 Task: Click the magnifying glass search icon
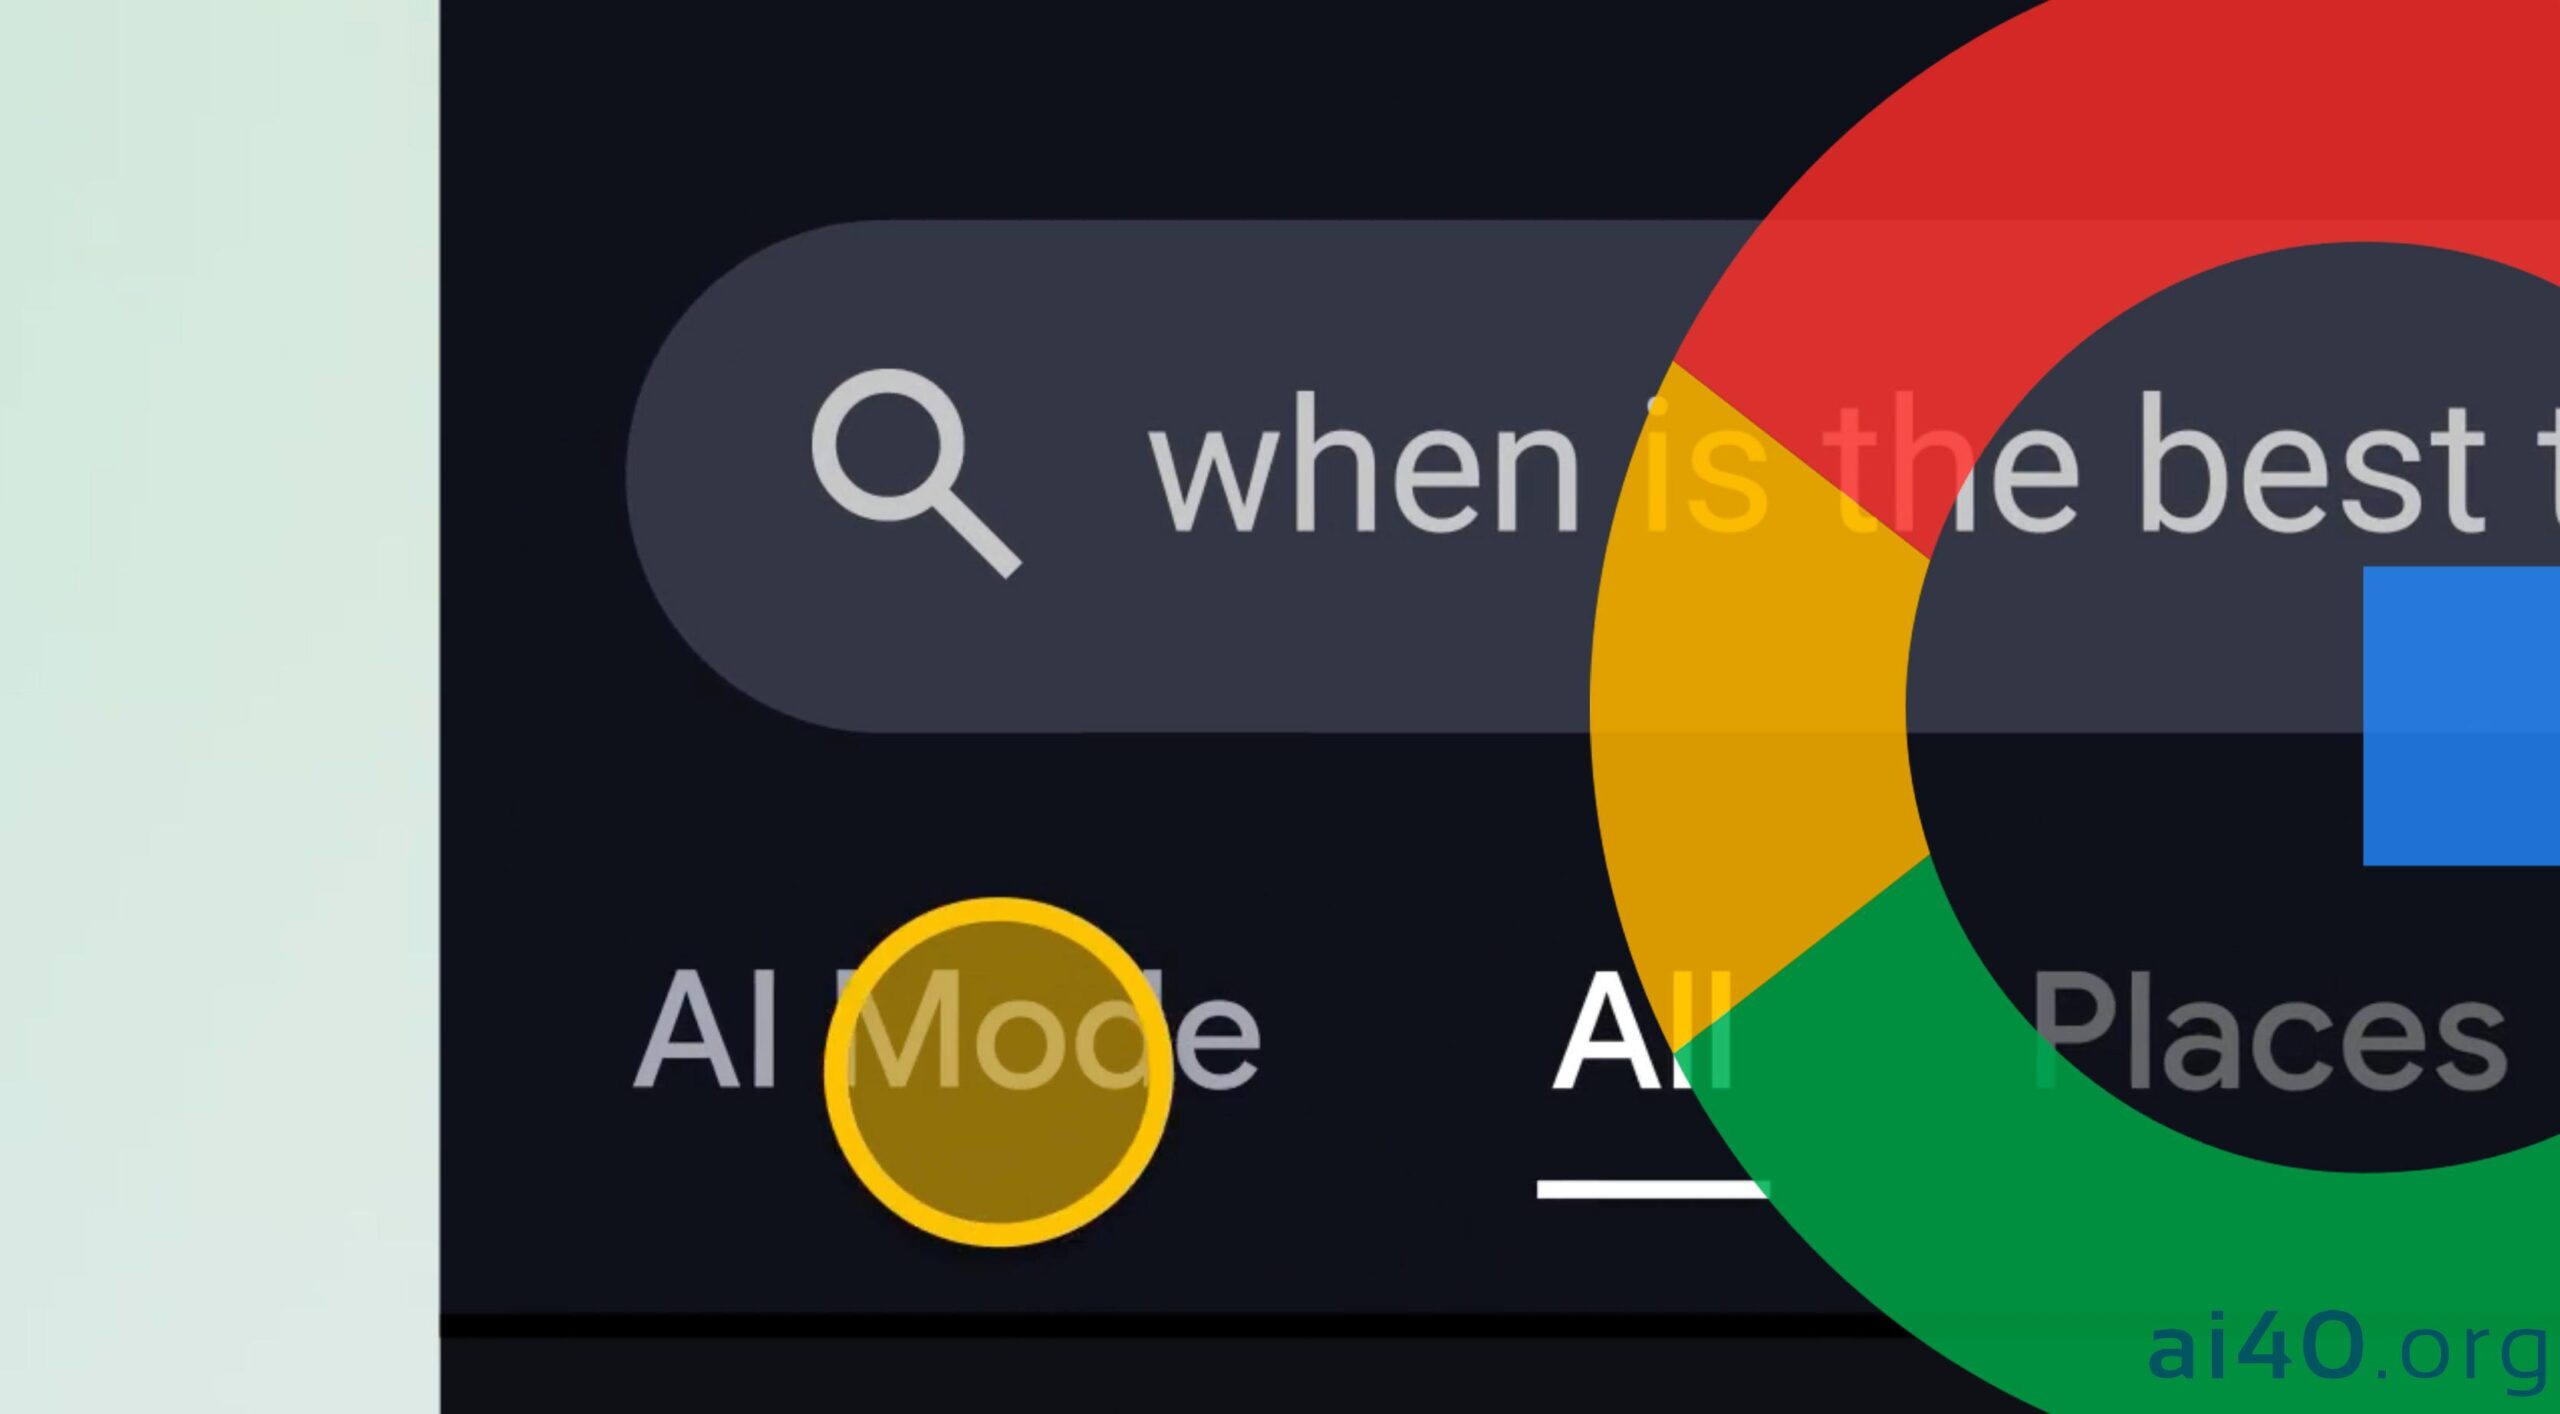[916, 473]
